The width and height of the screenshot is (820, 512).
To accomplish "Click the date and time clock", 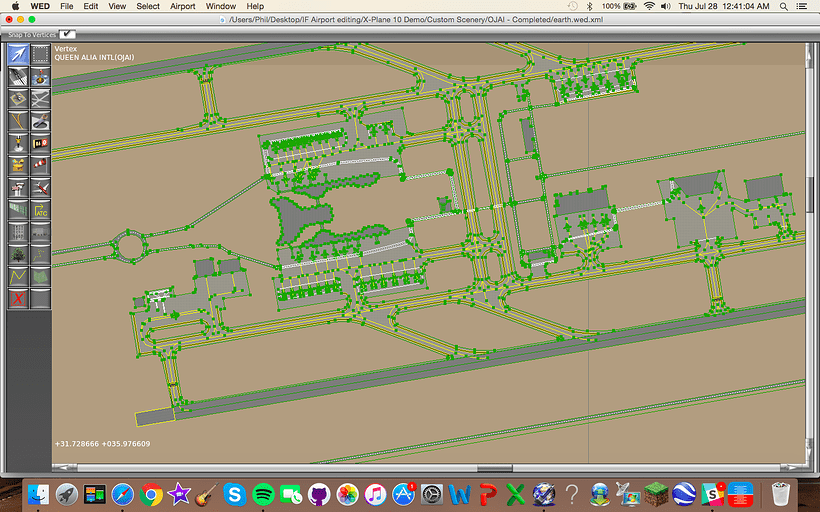I will click(724, 6).
